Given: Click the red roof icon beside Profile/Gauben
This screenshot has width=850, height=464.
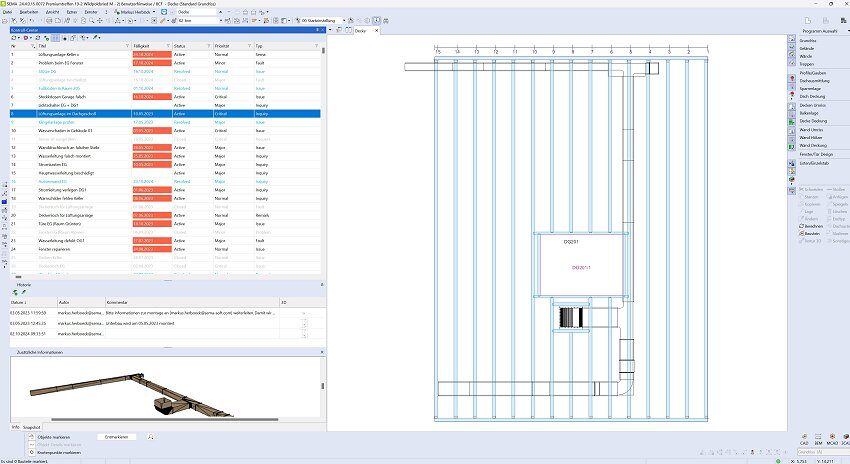Looking at the screenshot, I should (x=791, y=79).
